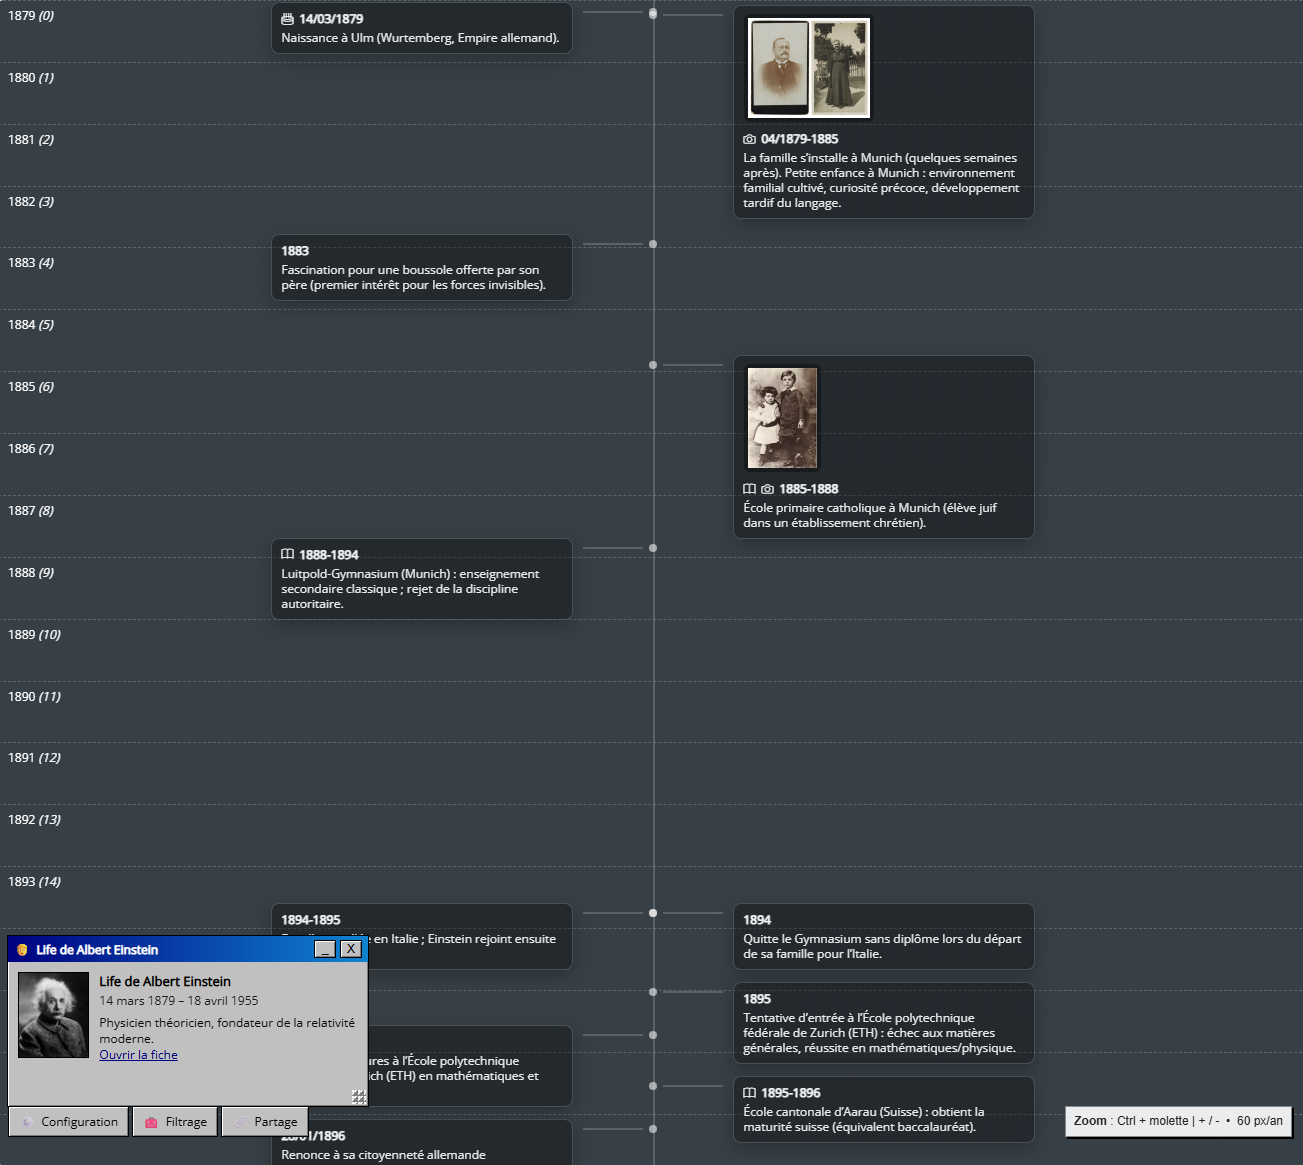The width and height of the screenshot is (1303, 1165).
Task: Click the birthday cake icon on the 1879 birth card
Action: click(289, 18)
